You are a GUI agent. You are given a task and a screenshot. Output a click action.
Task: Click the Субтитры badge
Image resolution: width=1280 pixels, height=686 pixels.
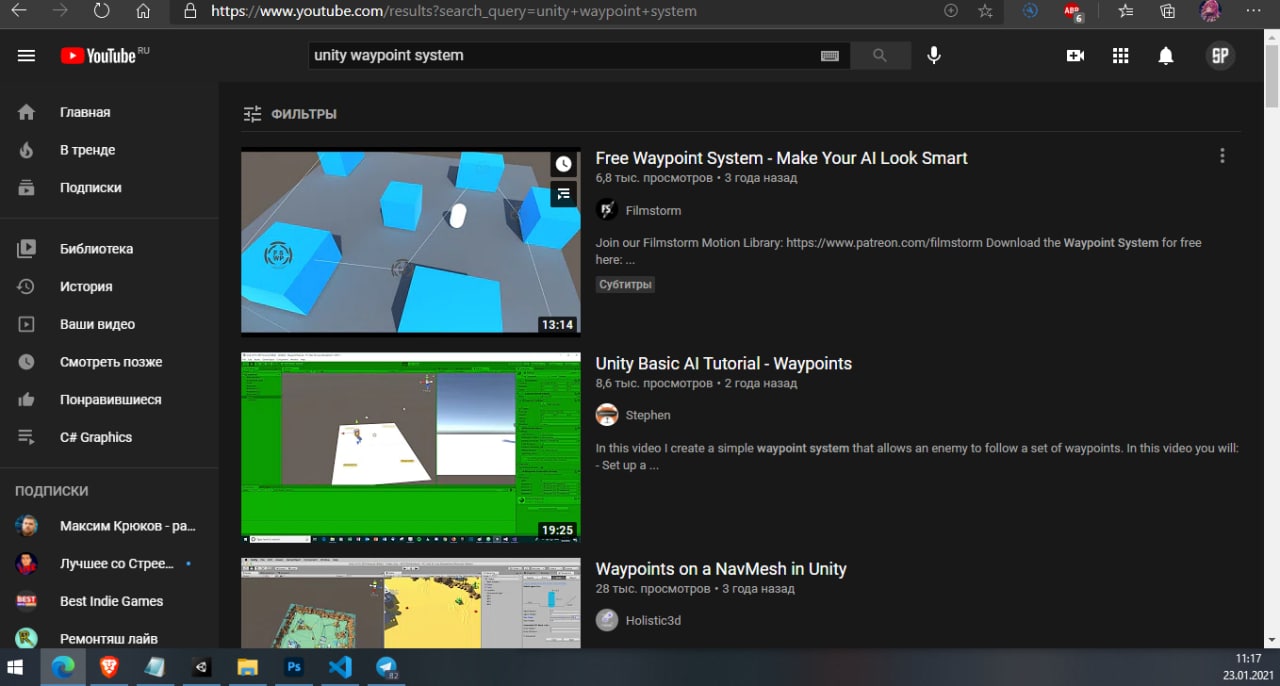pyautogui.click(x=626, y=285)
